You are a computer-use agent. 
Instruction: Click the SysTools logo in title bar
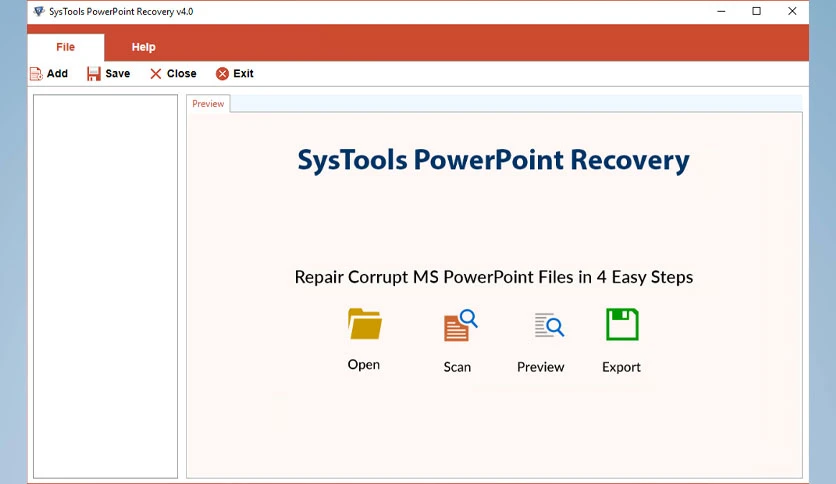point(39,11)
